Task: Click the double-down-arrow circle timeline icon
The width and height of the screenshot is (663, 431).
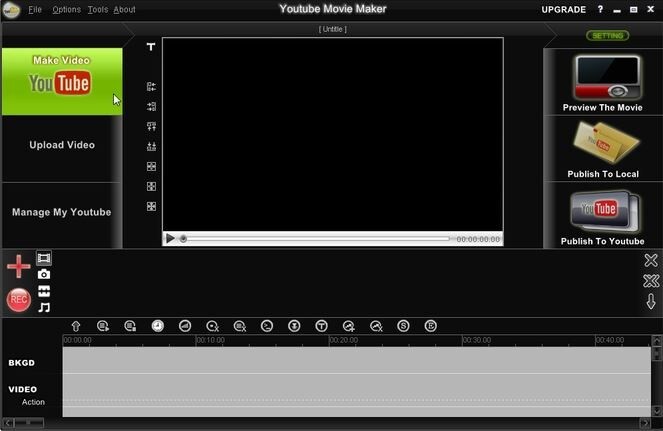Action: click(294, 326)
